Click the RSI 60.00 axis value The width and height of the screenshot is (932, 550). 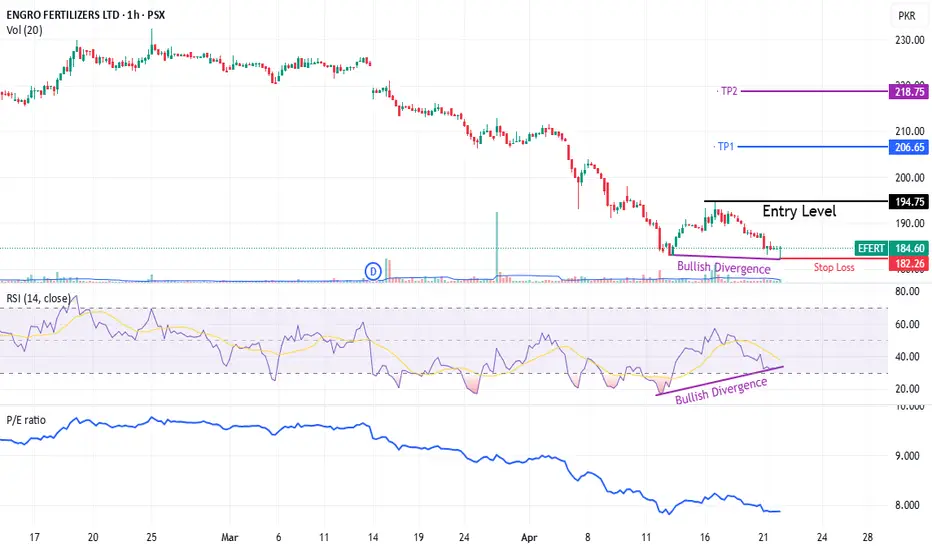pos(908,324)
